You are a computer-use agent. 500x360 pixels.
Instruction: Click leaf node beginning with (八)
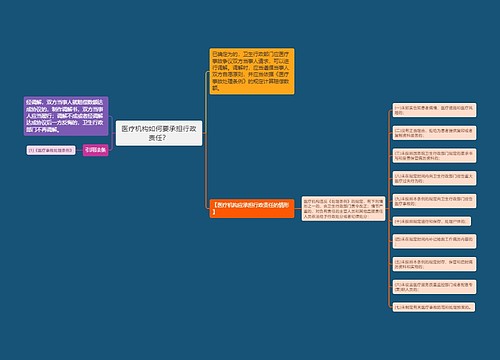pos(434,178)
